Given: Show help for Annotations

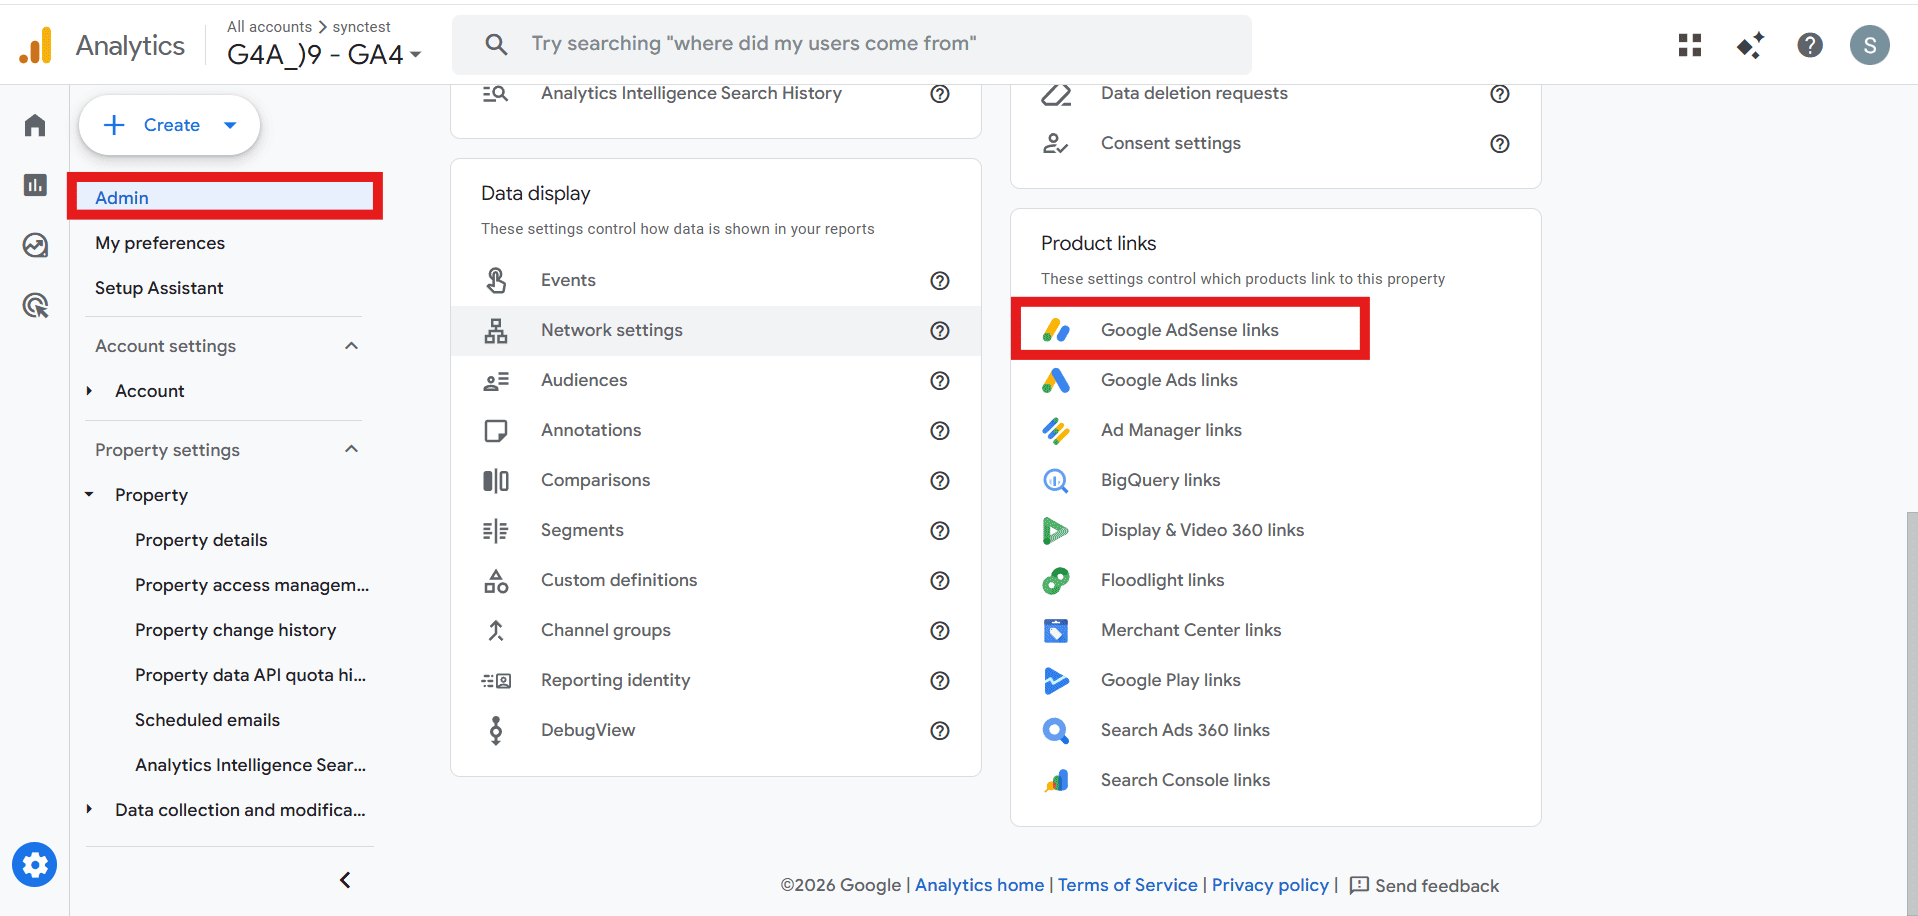Looking at the screenshot, I should pos(940,431).
